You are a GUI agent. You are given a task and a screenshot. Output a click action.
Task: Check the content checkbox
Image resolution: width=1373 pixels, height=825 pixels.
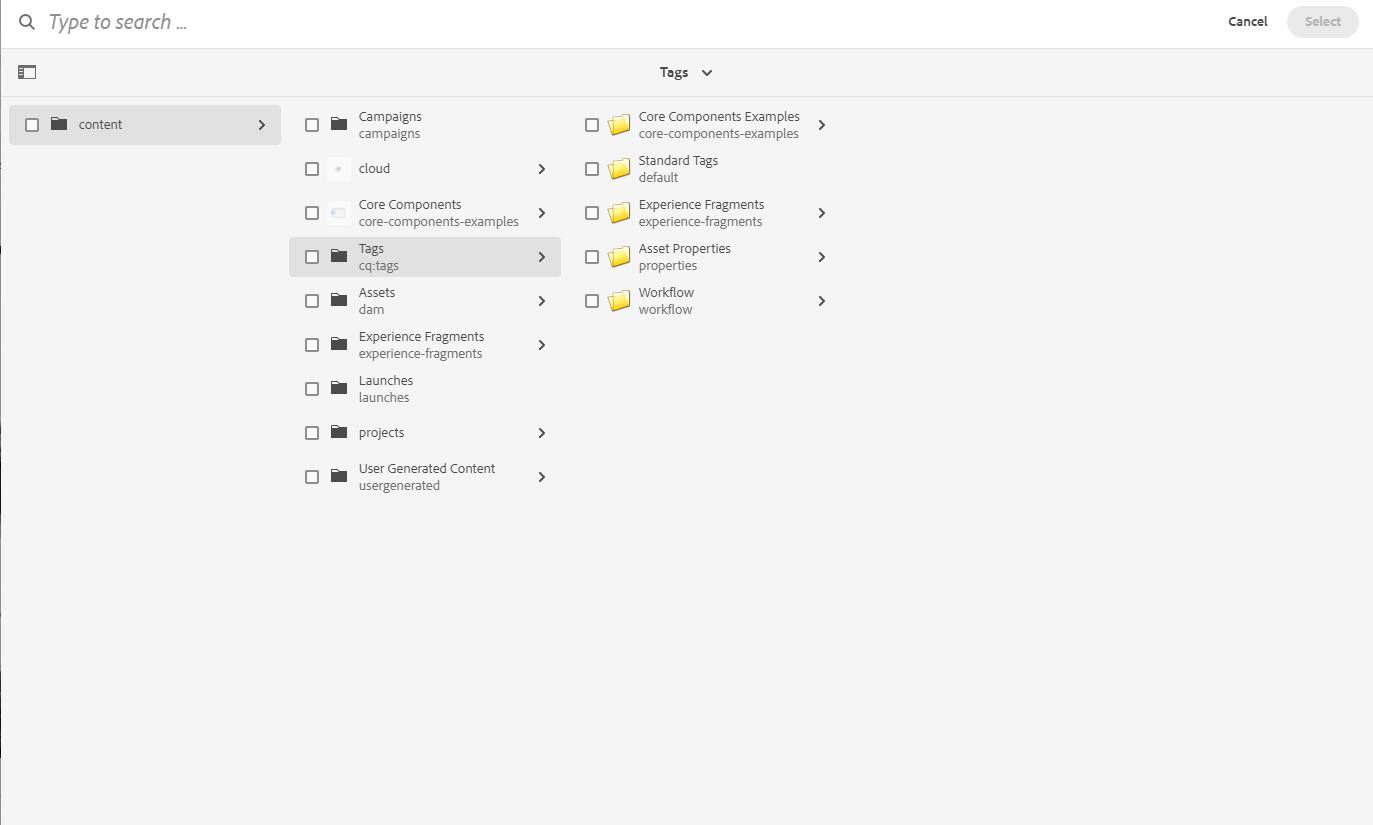tap(32, 125)
